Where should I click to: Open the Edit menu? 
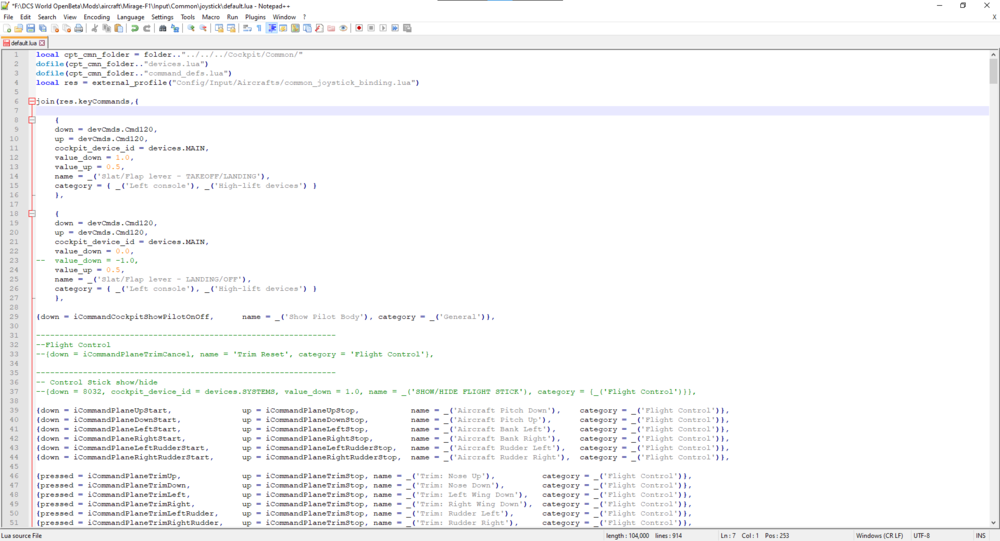(x=26, y=17)
